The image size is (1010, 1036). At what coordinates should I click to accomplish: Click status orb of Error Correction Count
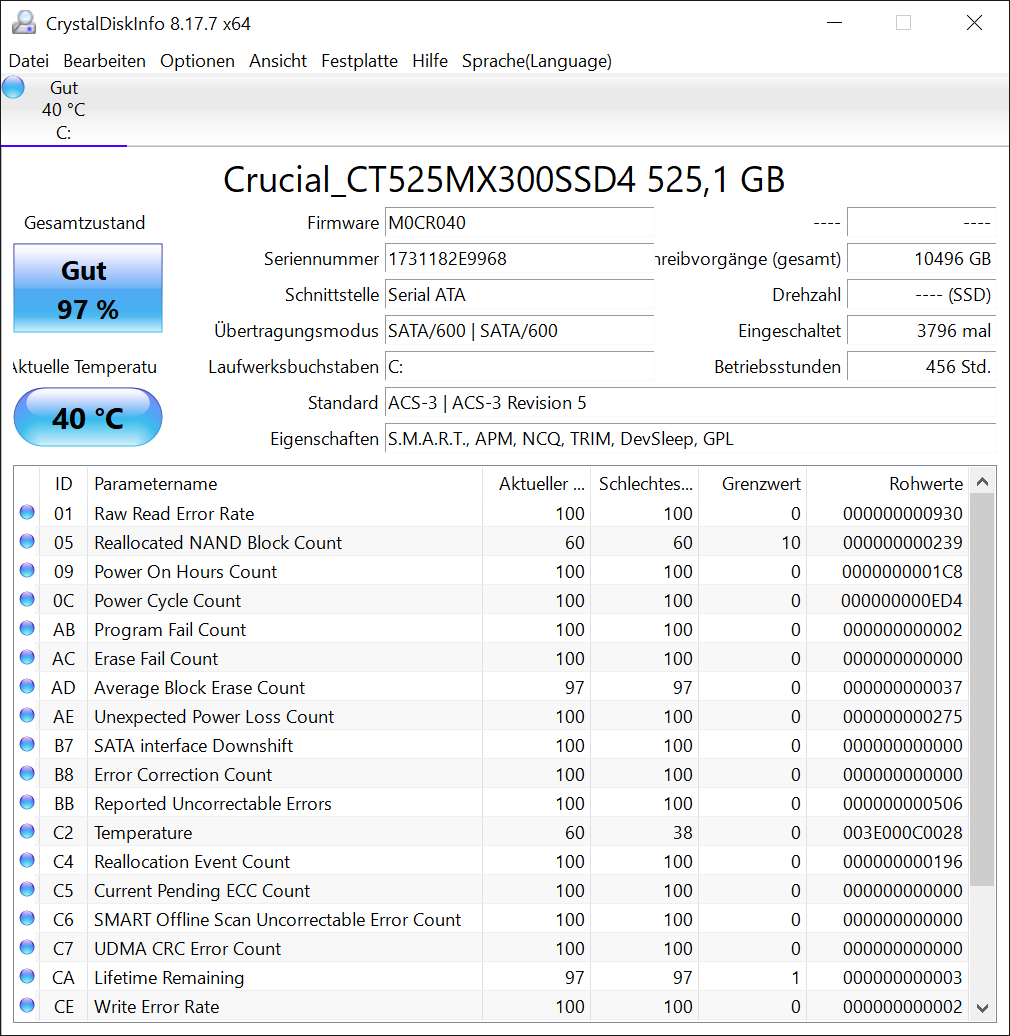coord(27,773)
